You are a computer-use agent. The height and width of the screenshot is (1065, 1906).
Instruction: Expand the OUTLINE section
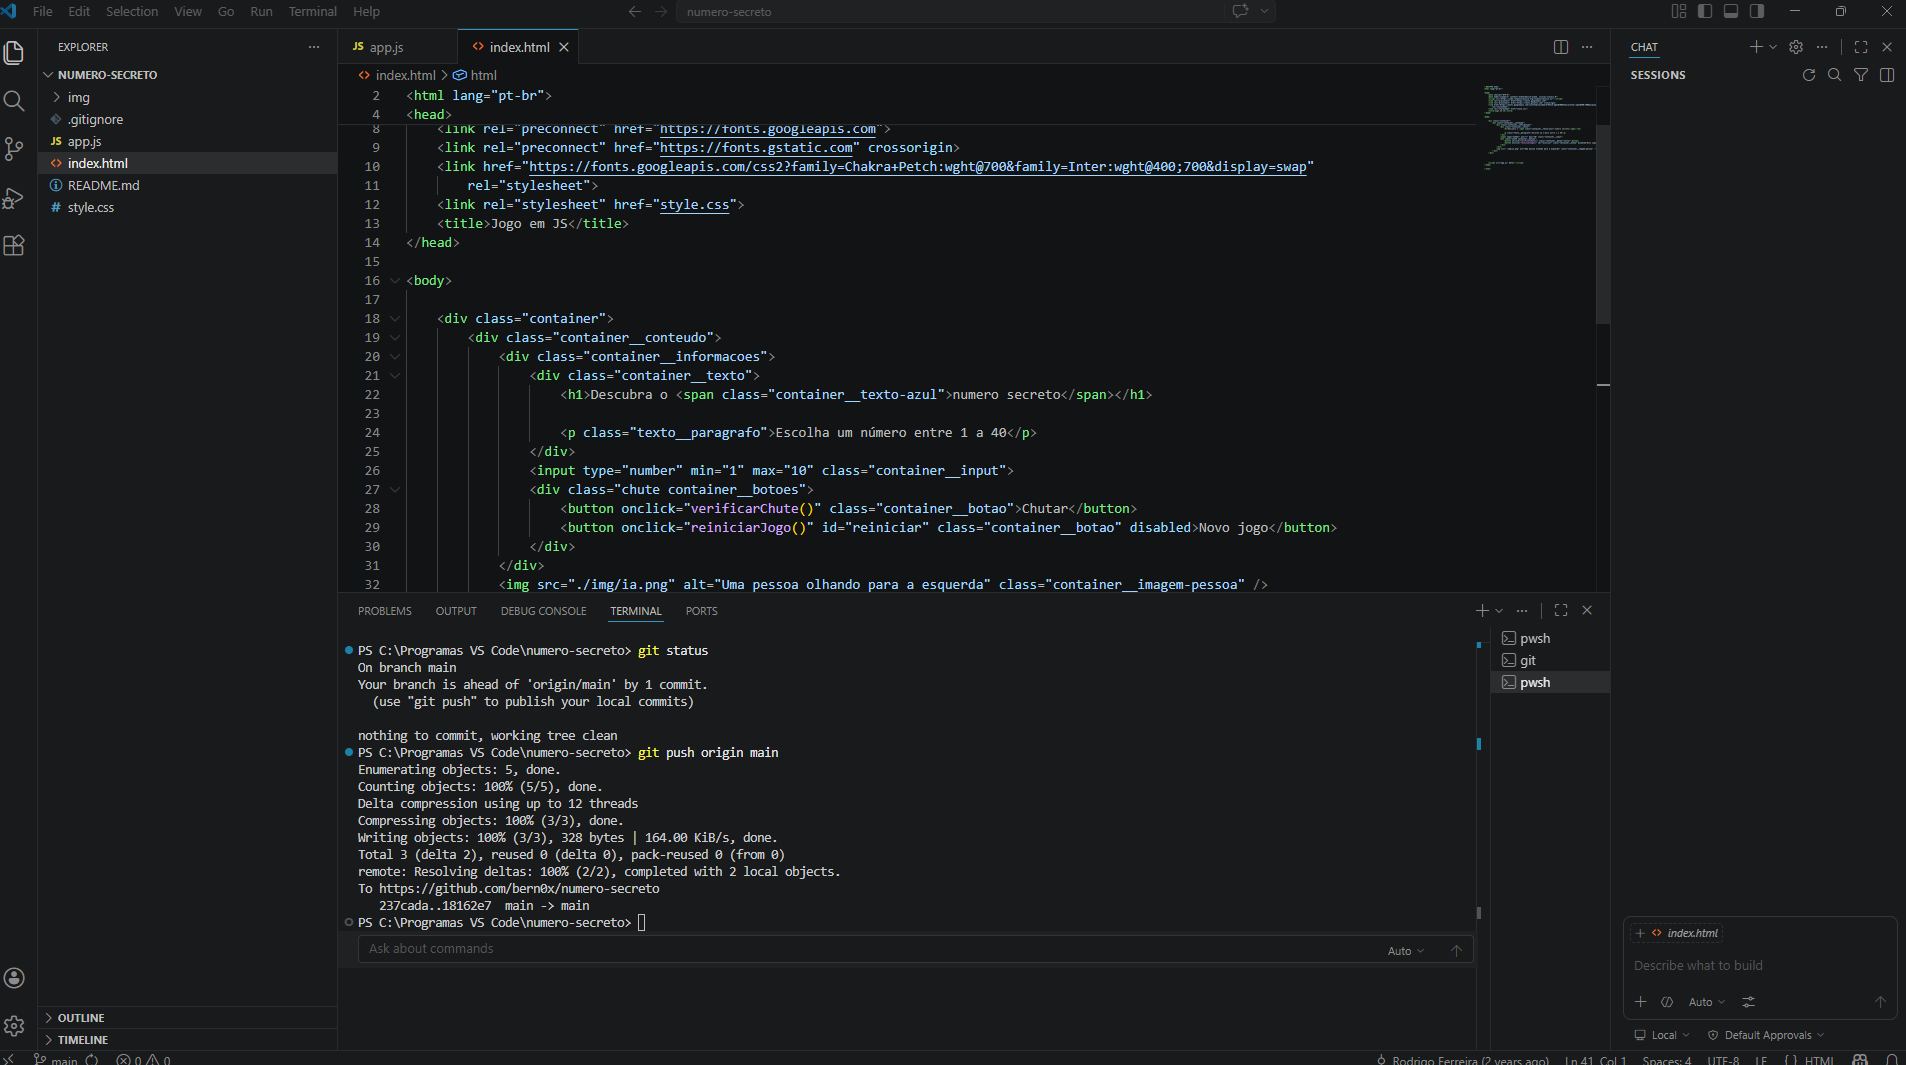81,1018
